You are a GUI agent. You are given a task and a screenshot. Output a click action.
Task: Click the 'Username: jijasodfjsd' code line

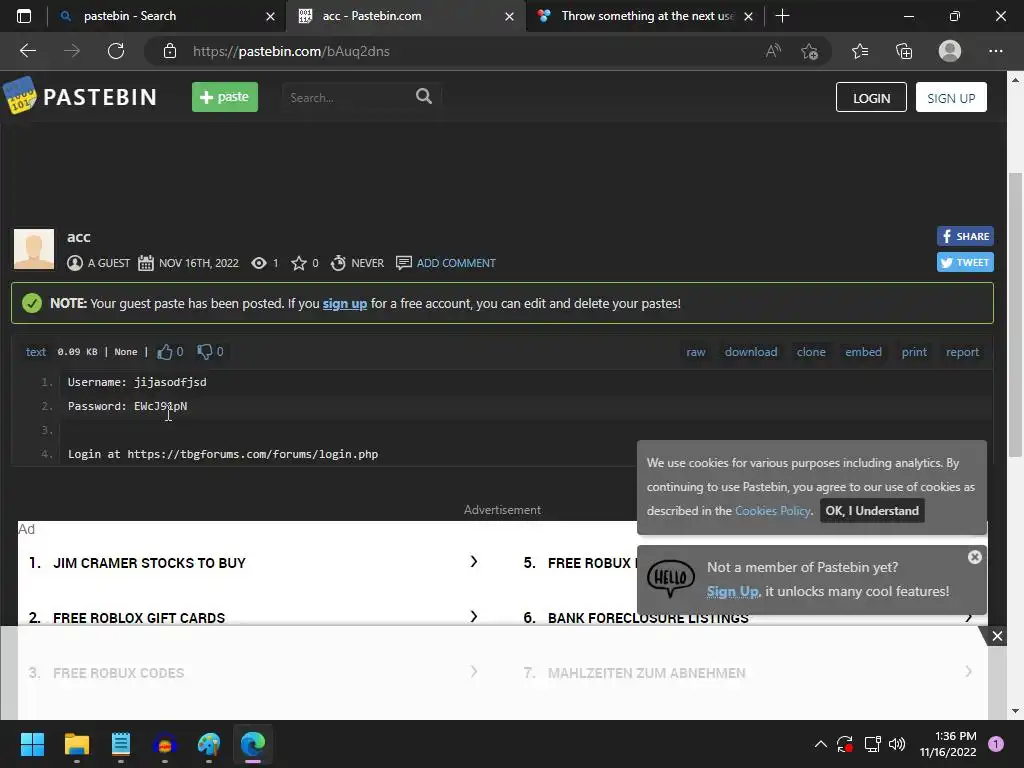point(137,382)
